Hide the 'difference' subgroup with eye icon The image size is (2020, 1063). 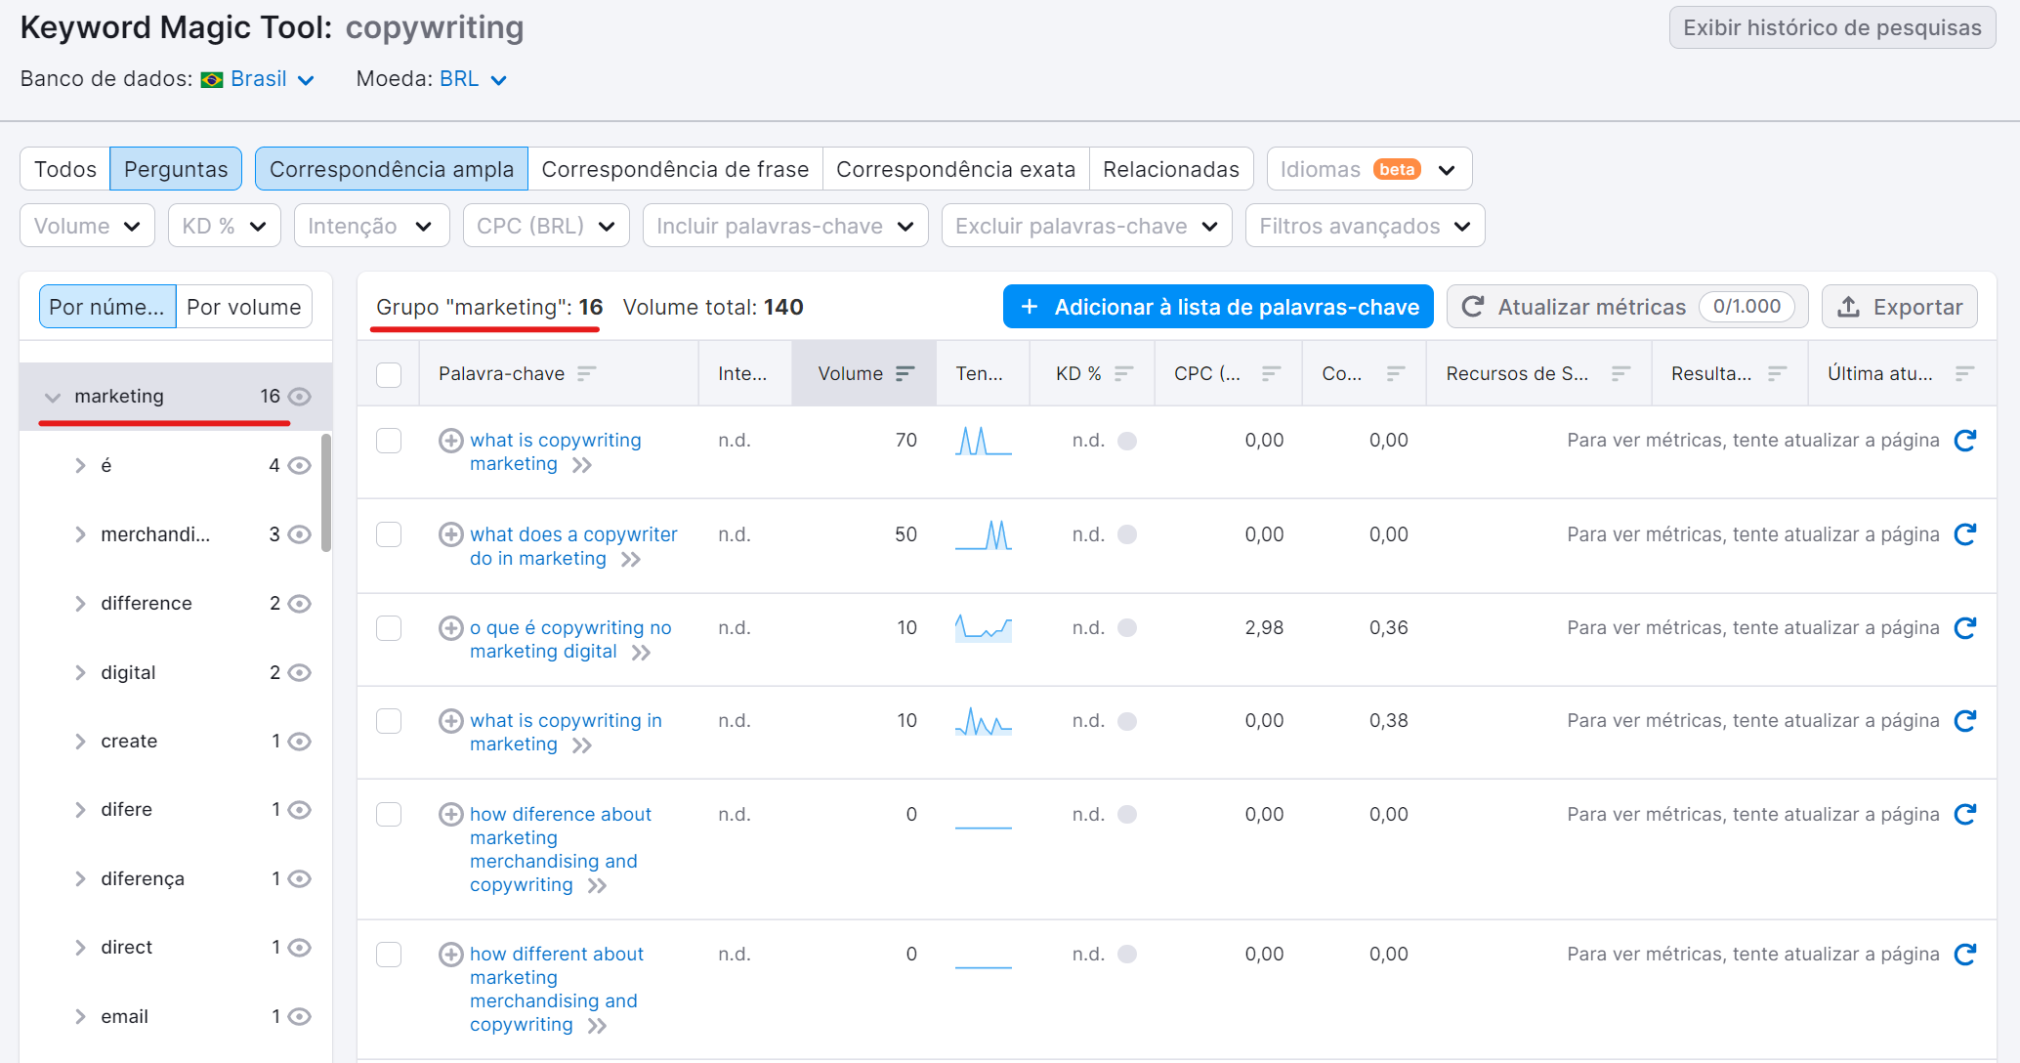tap(299, 603)
